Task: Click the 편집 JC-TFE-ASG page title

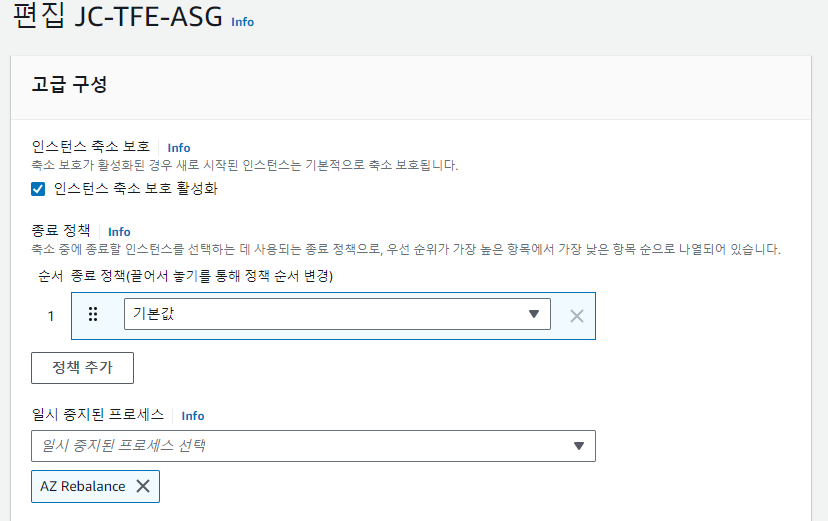Action: 117,19
